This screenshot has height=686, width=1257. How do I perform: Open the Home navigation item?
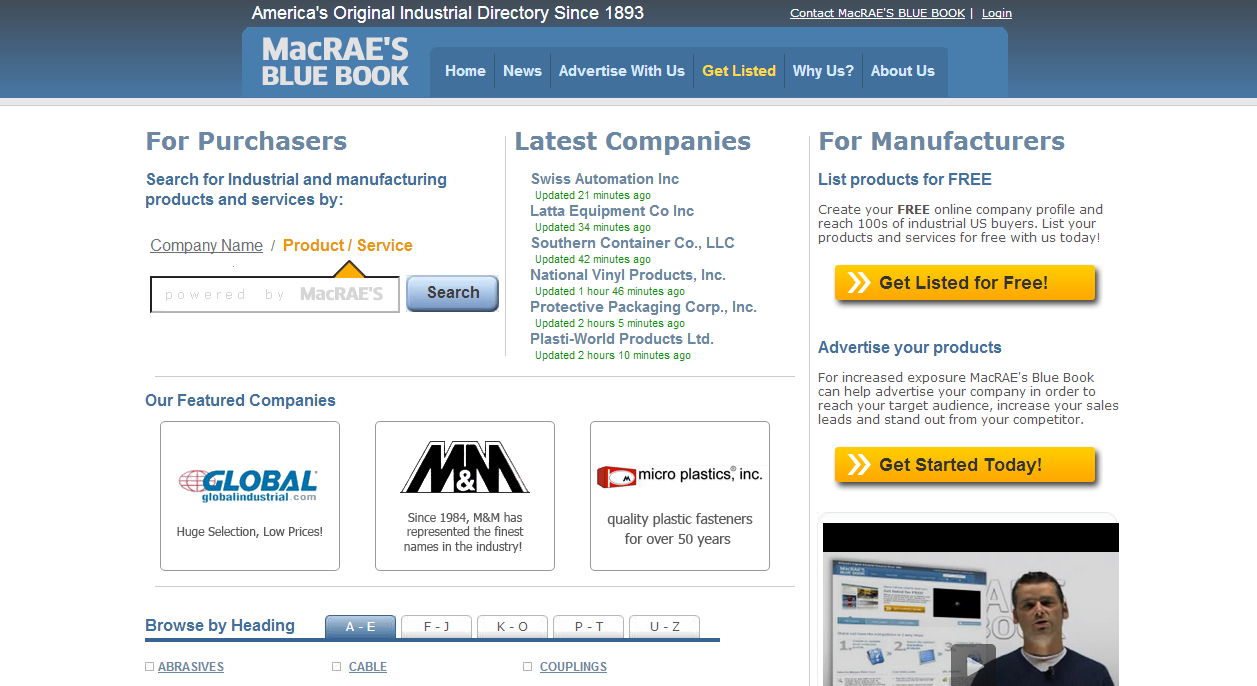(x=465, y=71)
